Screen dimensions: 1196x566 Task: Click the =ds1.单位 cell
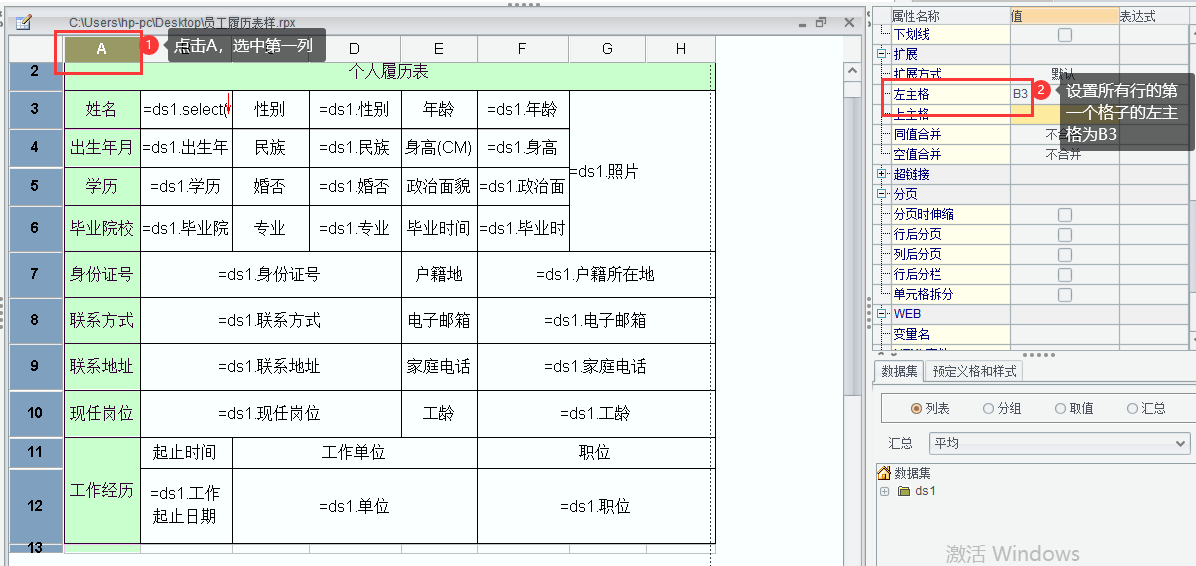(355, 506)
